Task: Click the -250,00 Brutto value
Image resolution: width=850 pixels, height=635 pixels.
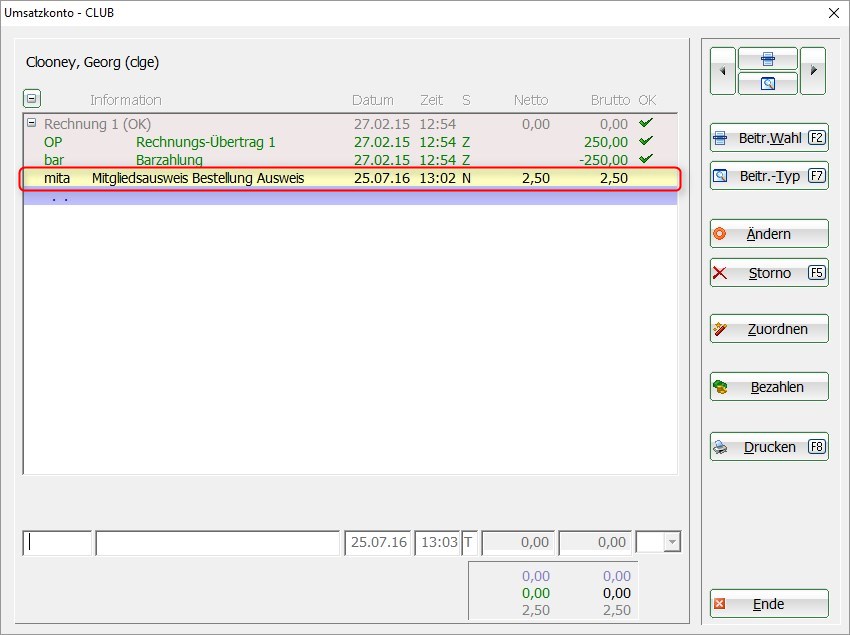Action: click(603, 160)
